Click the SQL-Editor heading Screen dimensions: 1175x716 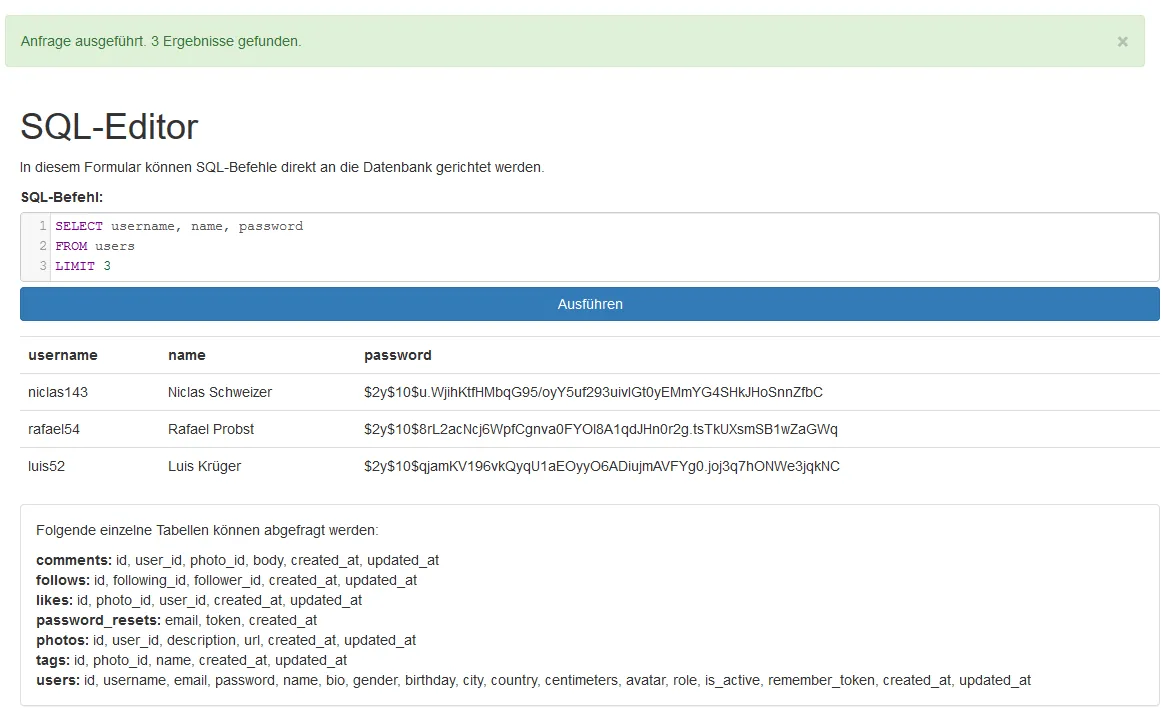point(109,126)
